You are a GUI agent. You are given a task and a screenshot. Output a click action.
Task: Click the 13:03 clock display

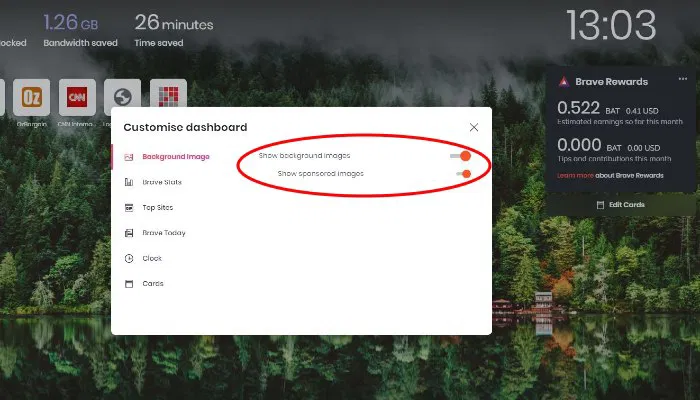click(x=611, y=25)
